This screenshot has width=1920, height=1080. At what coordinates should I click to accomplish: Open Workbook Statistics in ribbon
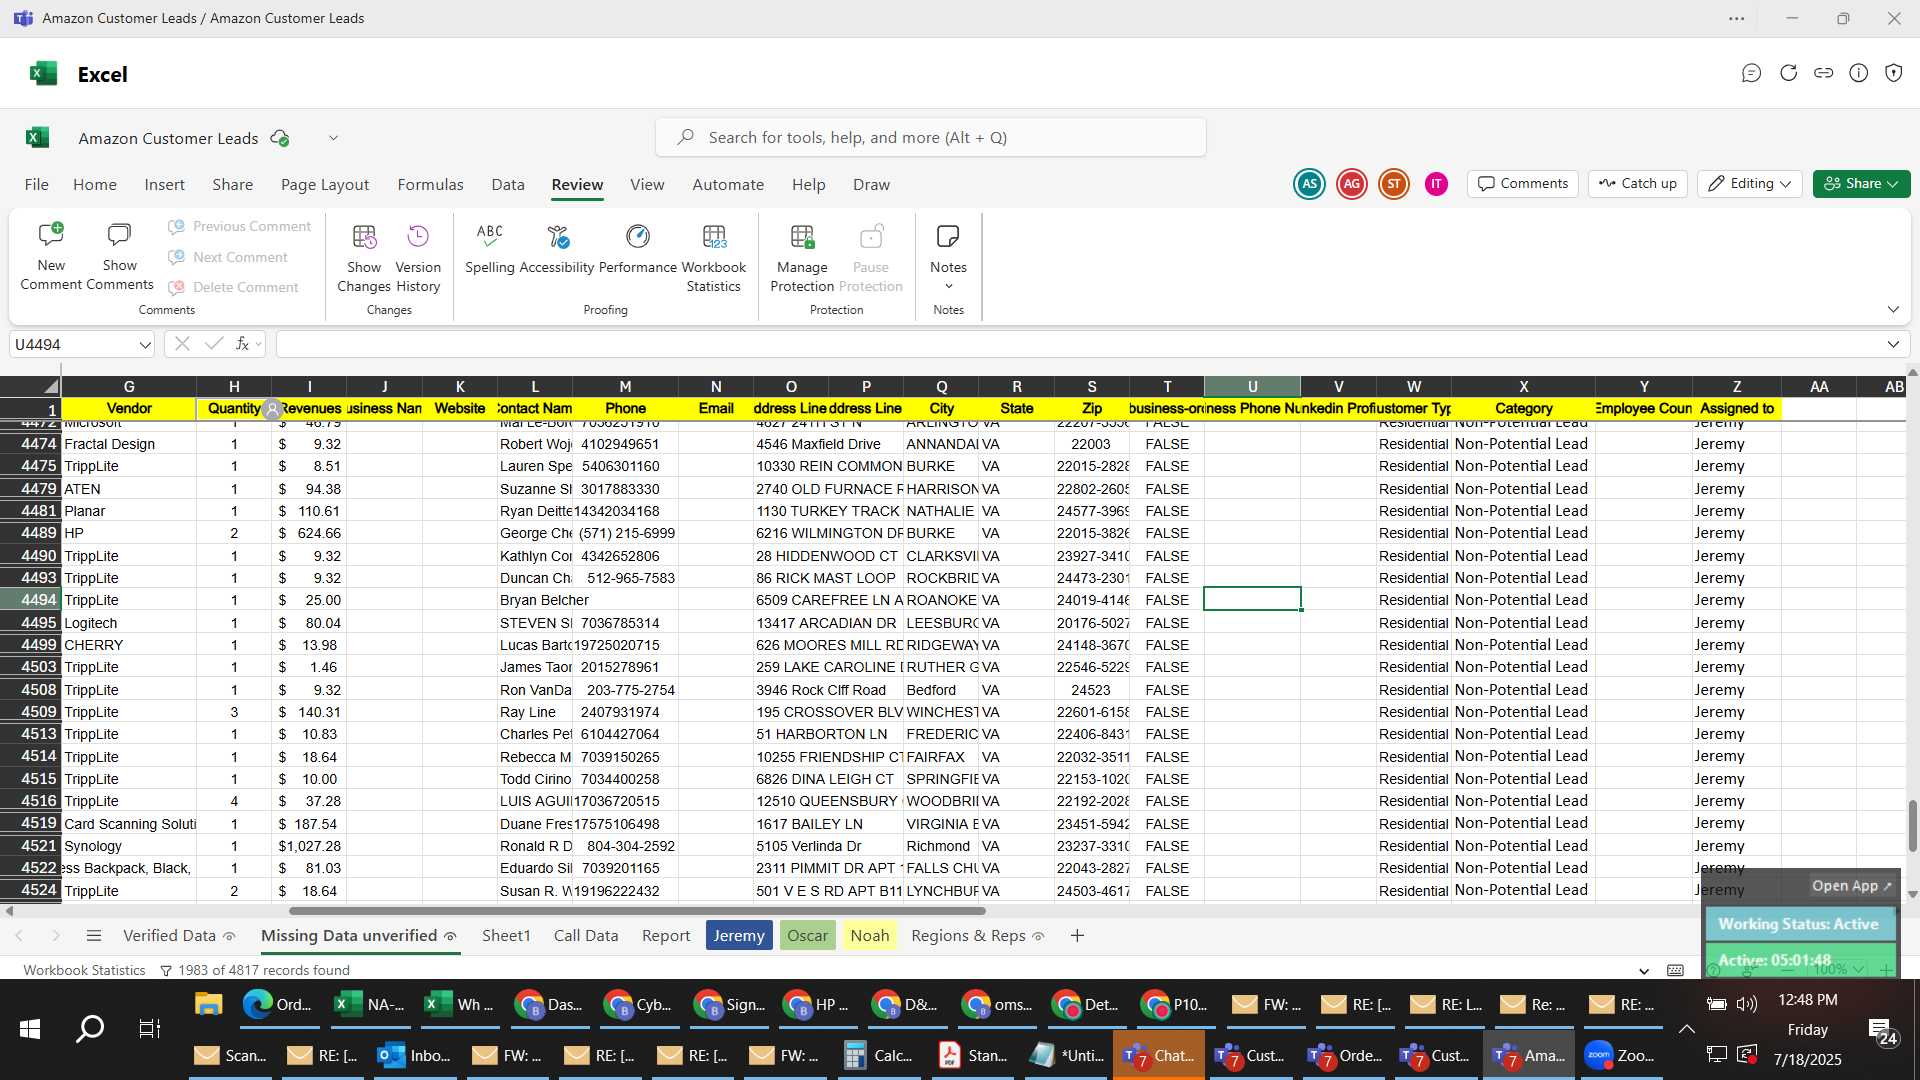[x=714, y=259]
